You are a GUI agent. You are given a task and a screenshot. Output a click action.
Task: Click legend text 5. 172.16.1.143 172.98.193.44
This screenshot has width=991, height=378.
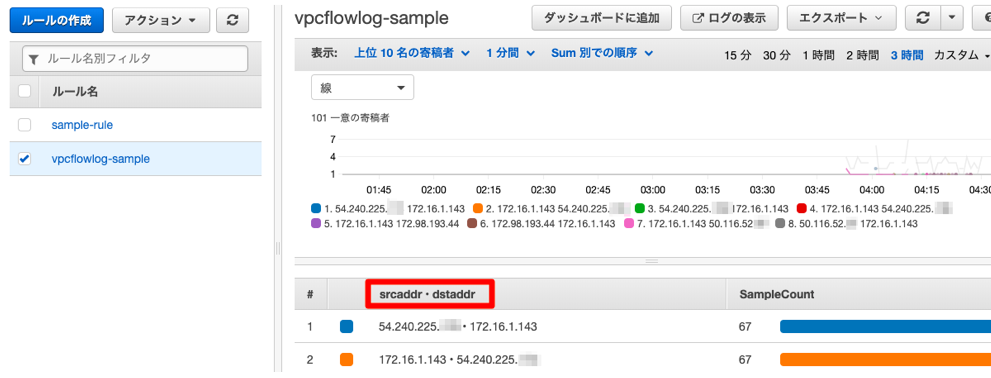point(391,224)
